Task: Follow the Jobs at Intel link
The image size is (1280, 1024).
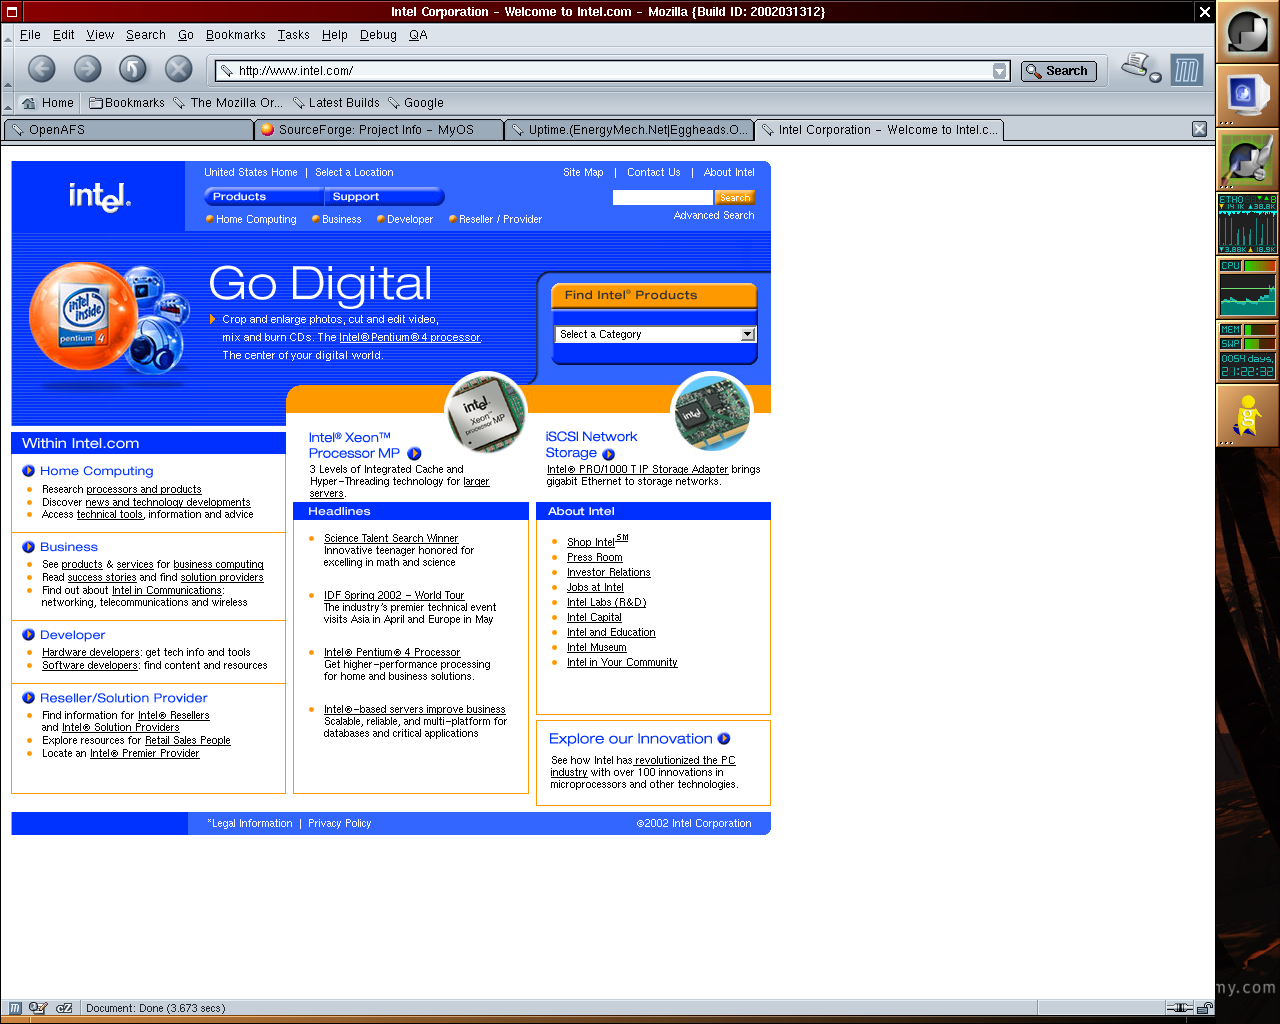Action: coord(595,588)
